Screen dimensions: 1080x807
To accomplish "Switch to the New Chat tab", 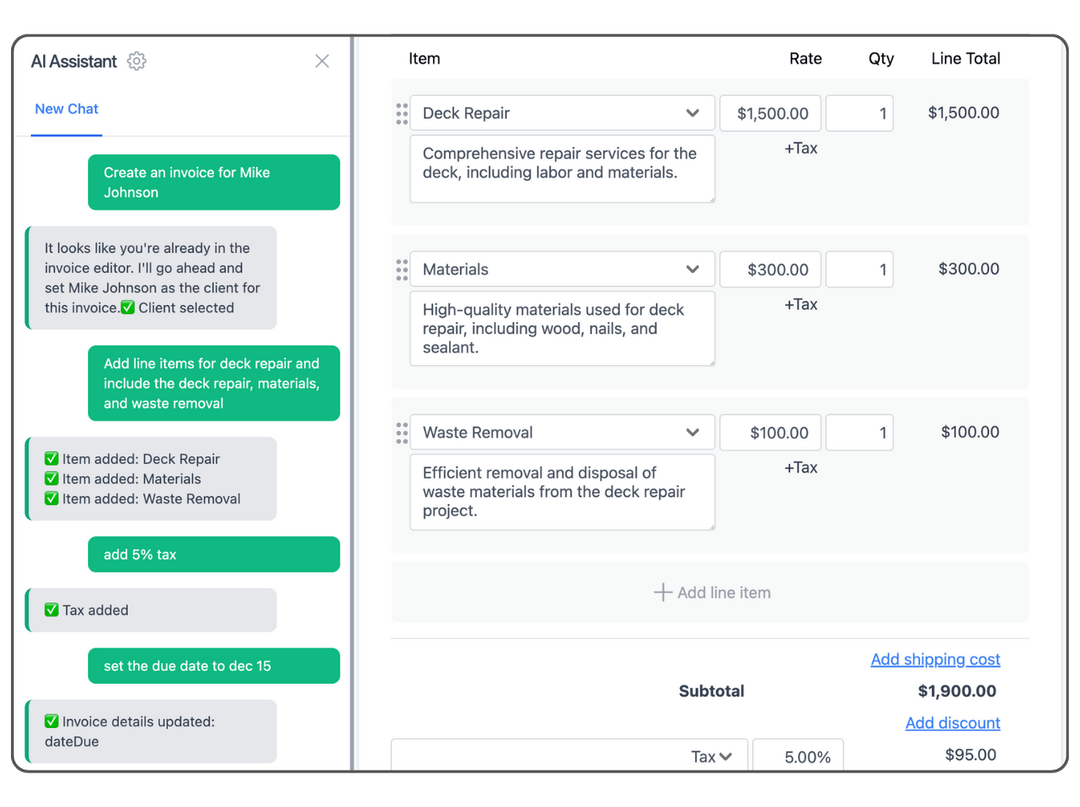I will tap(66, 109).
